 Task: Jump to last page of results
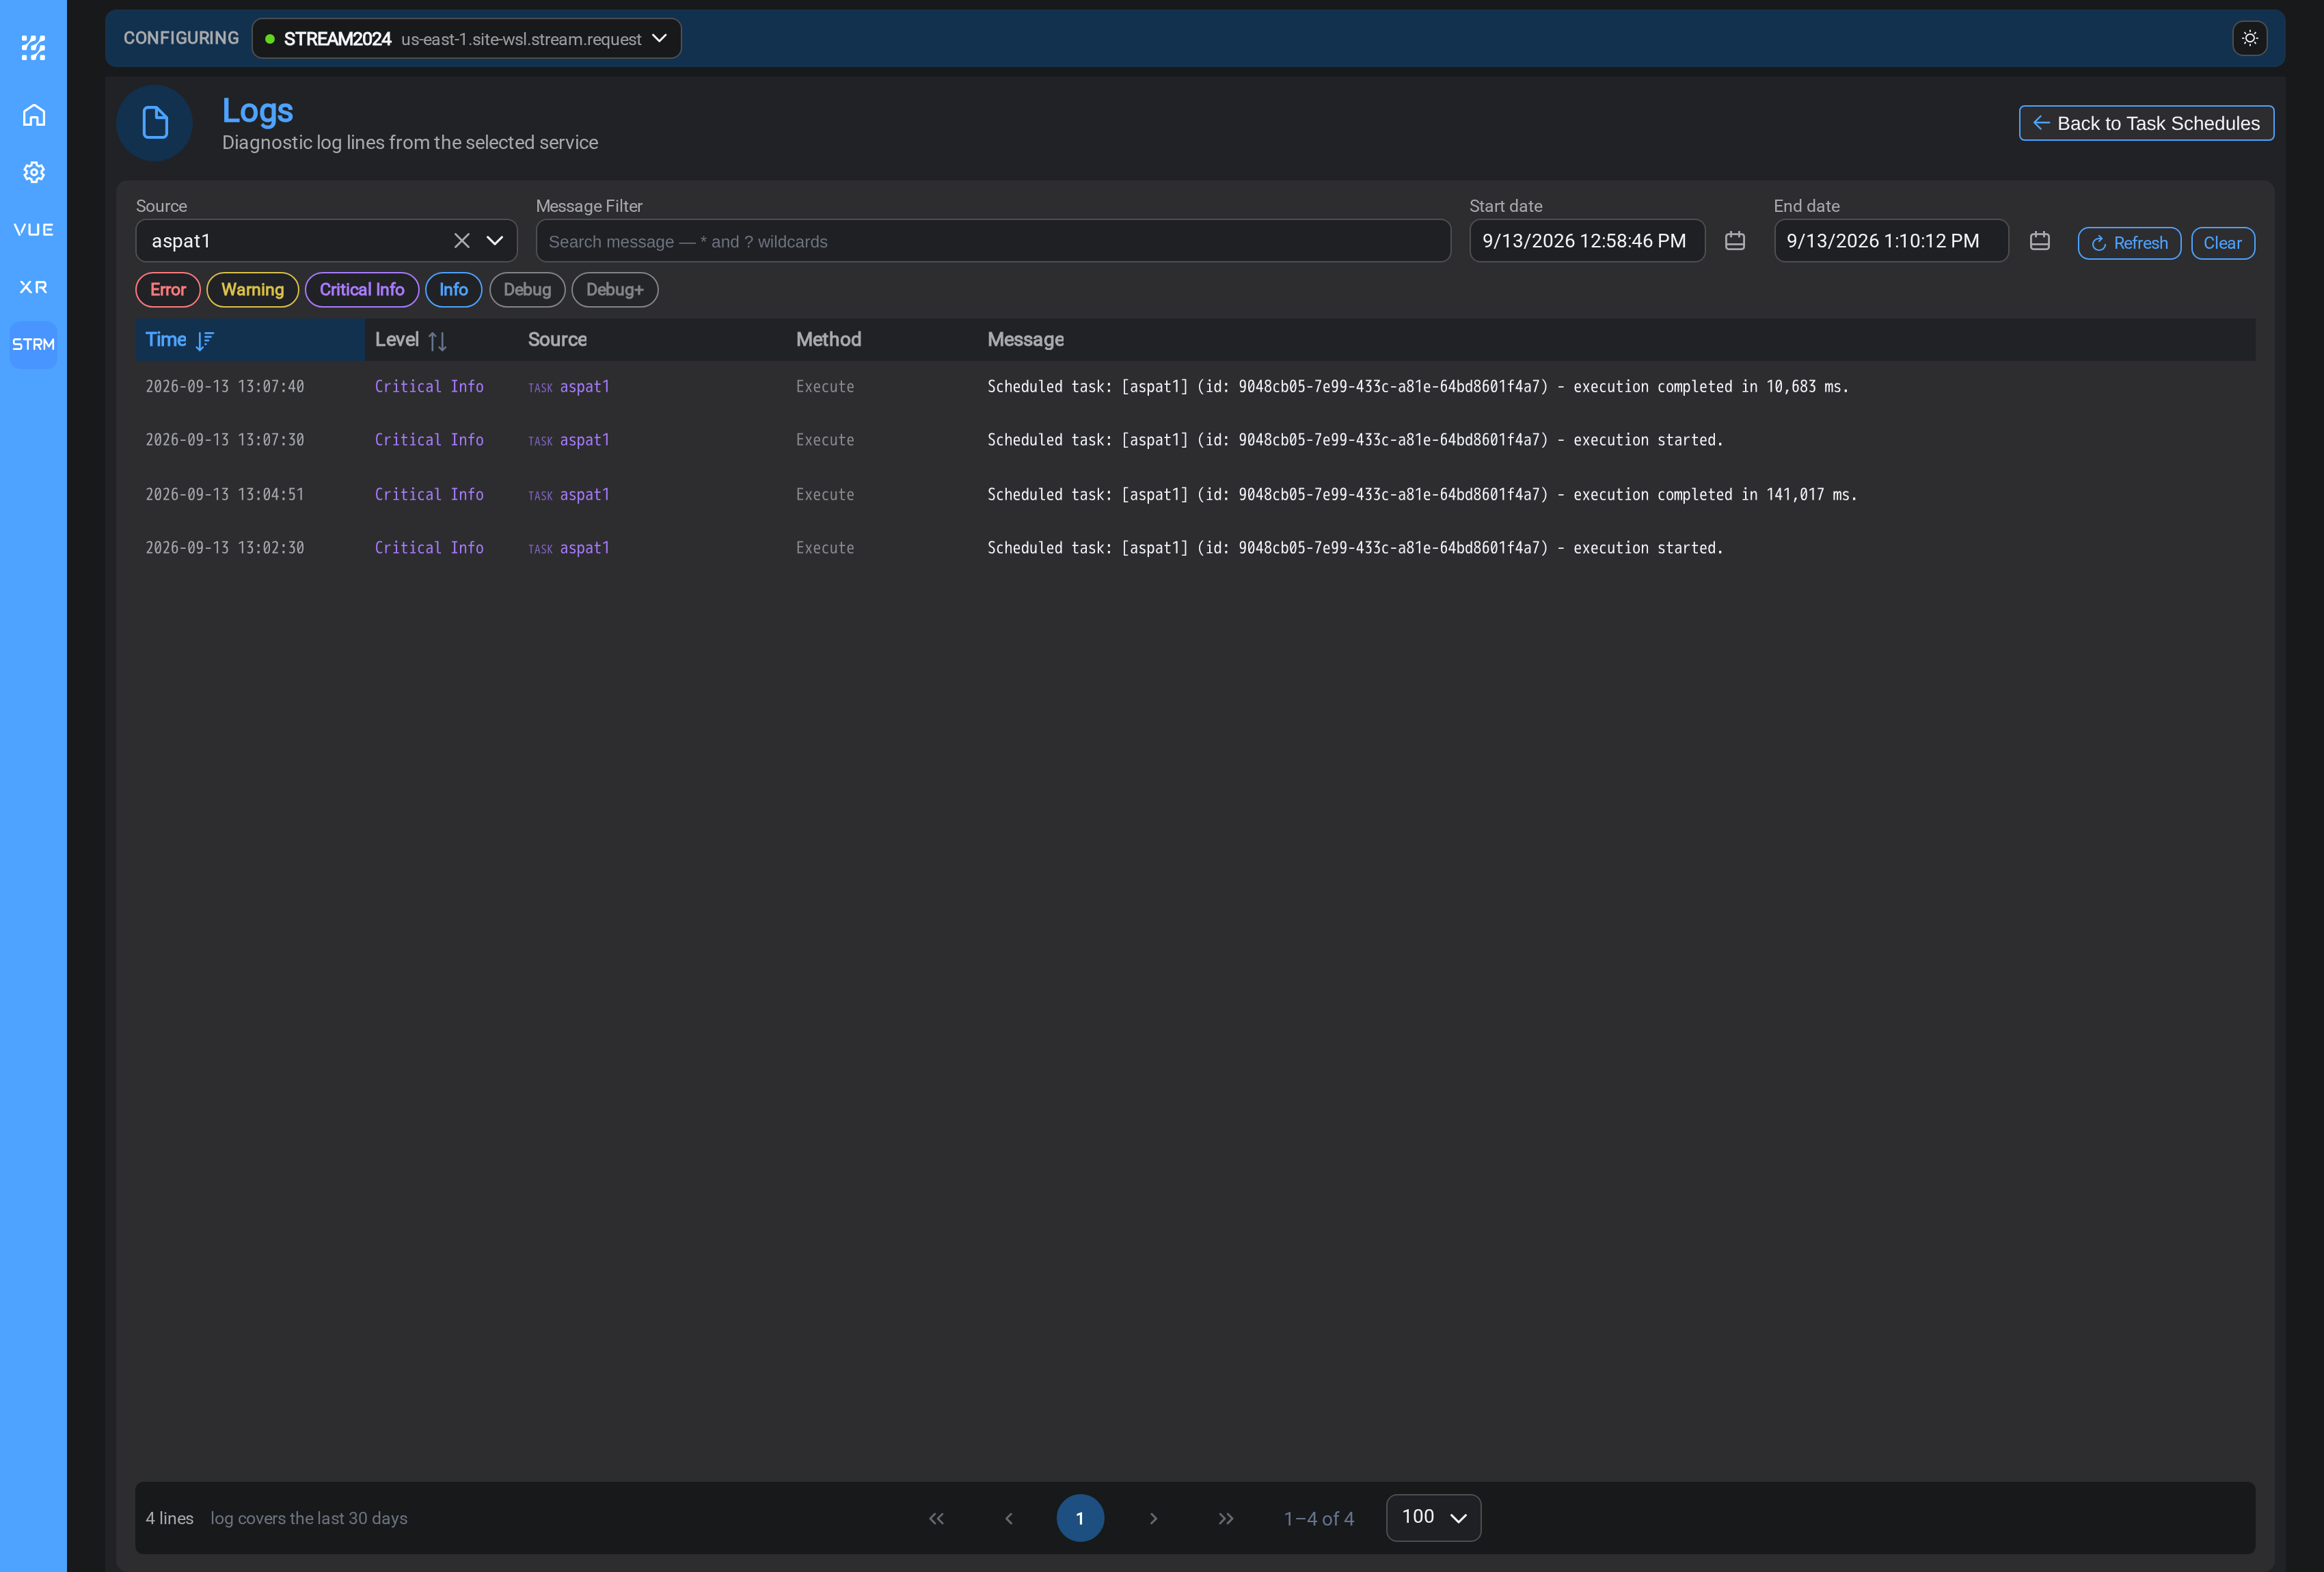click(x=1225, y=1518)
